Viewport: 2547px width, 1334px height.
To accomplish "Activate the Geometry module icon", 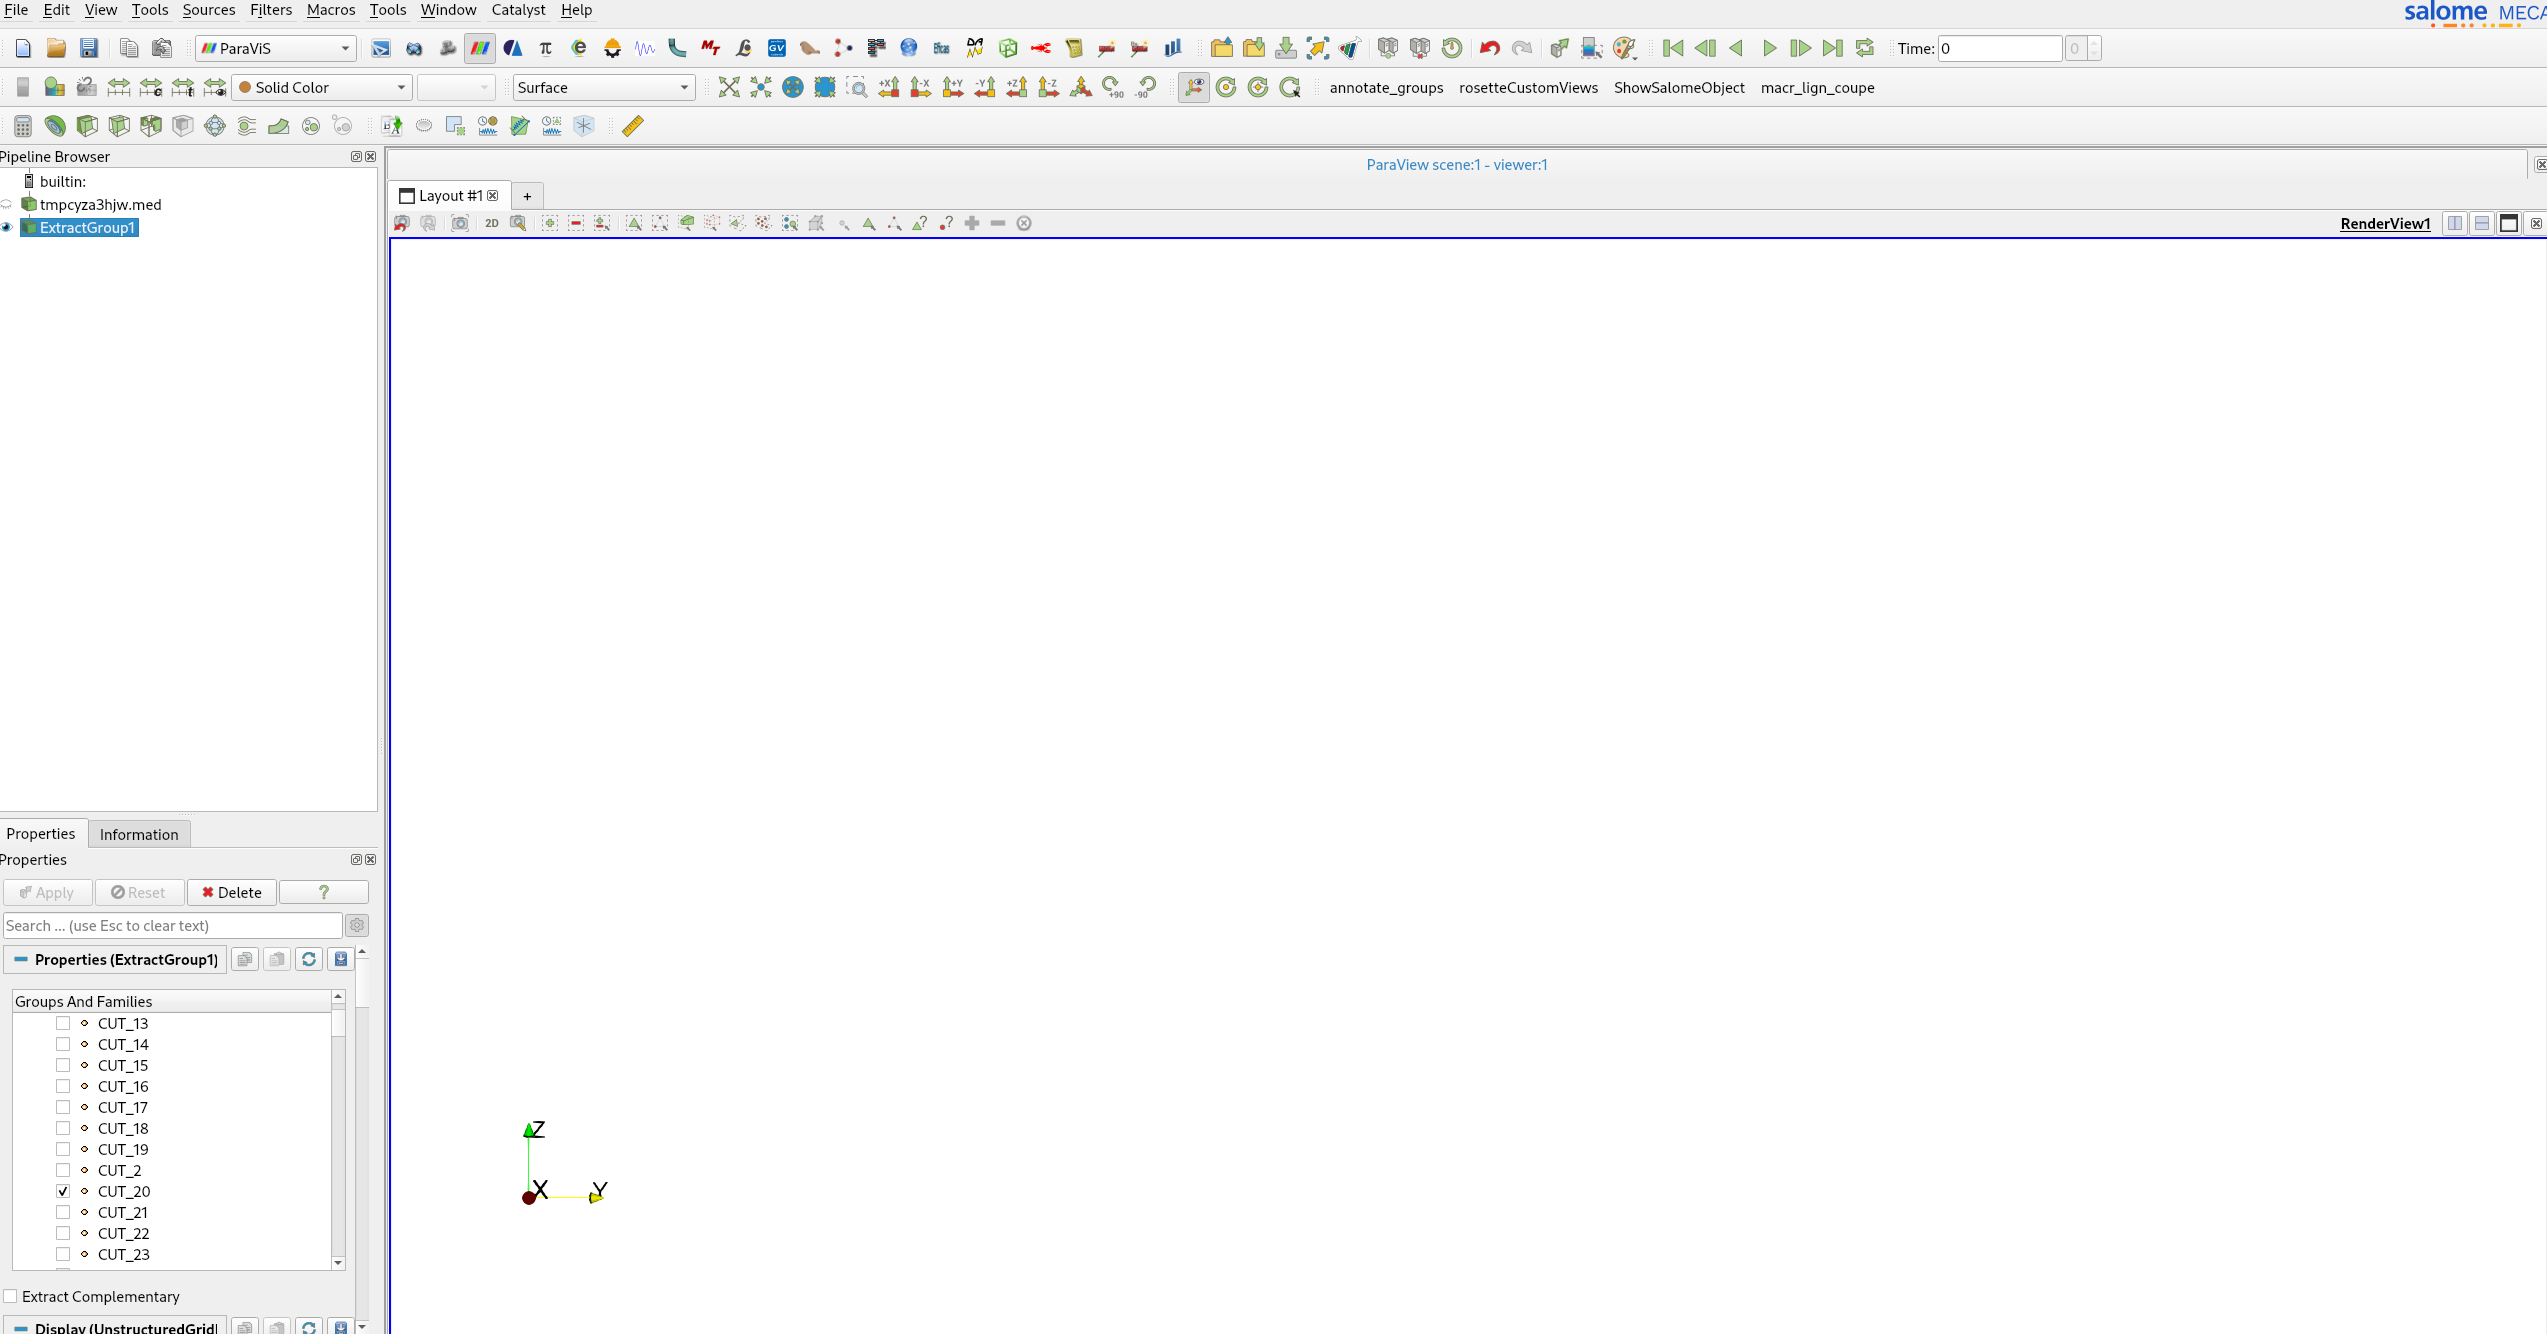I will pyautogui.click(x=414, y=48).
